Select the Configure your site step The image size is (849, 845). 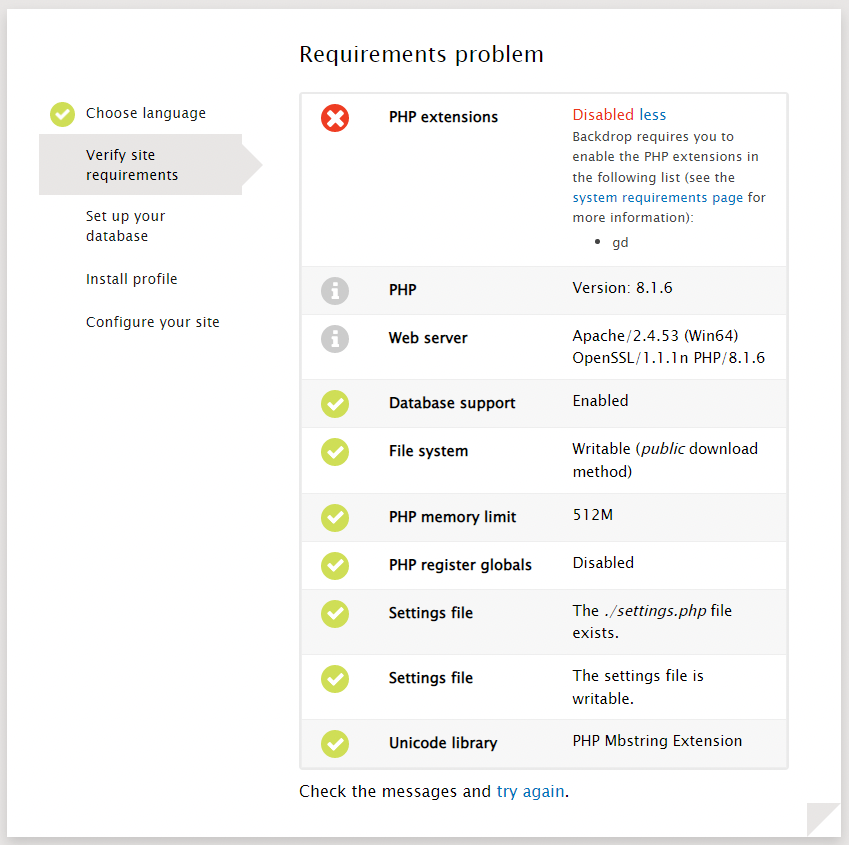coord(152,321)
